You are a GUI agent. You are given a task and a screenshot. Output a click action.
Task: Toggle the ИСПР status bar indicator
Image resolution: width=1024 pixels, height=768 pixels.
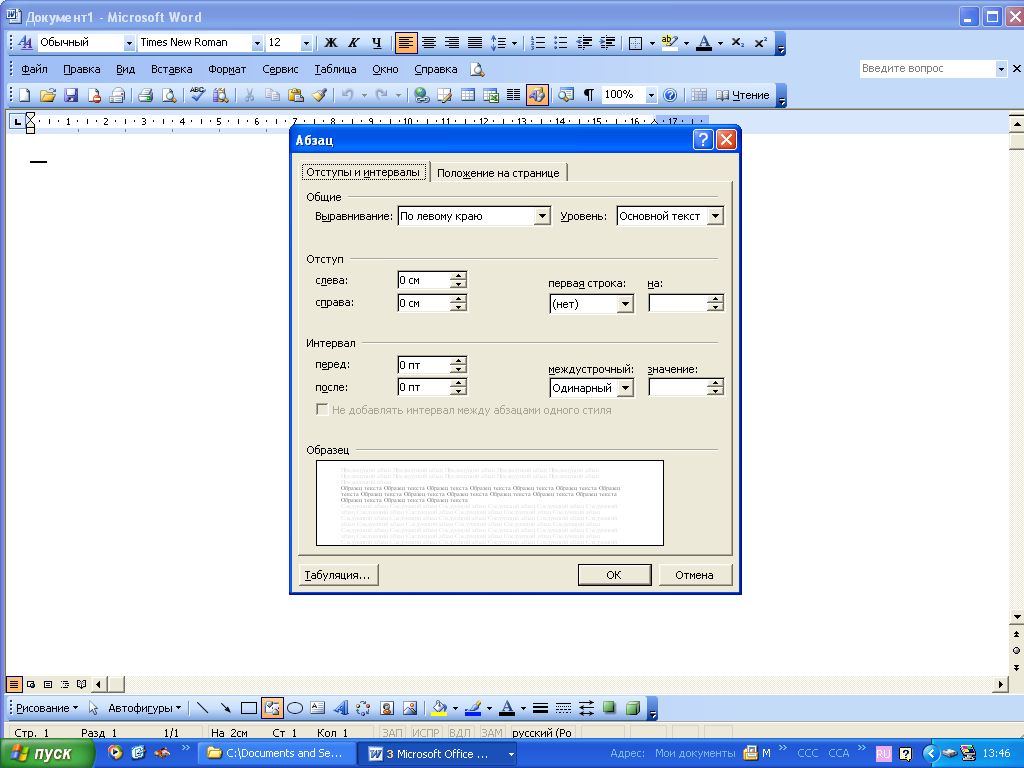pyautogui.click(x=426, y=733)
